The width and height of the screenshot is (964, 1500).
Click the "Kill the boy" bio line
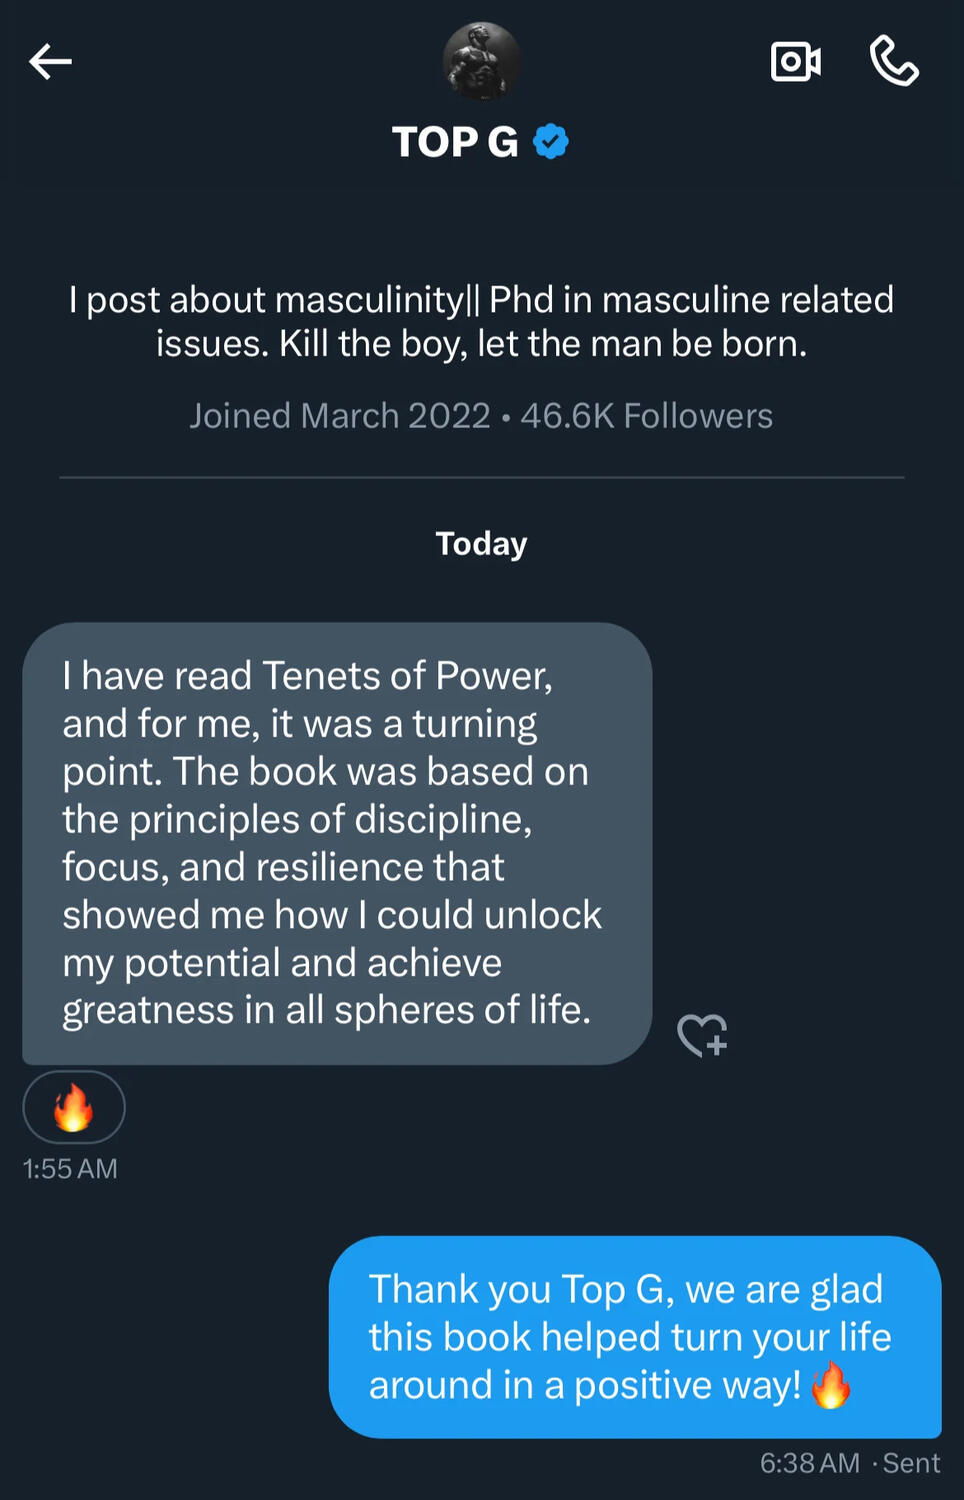(481, 344)
